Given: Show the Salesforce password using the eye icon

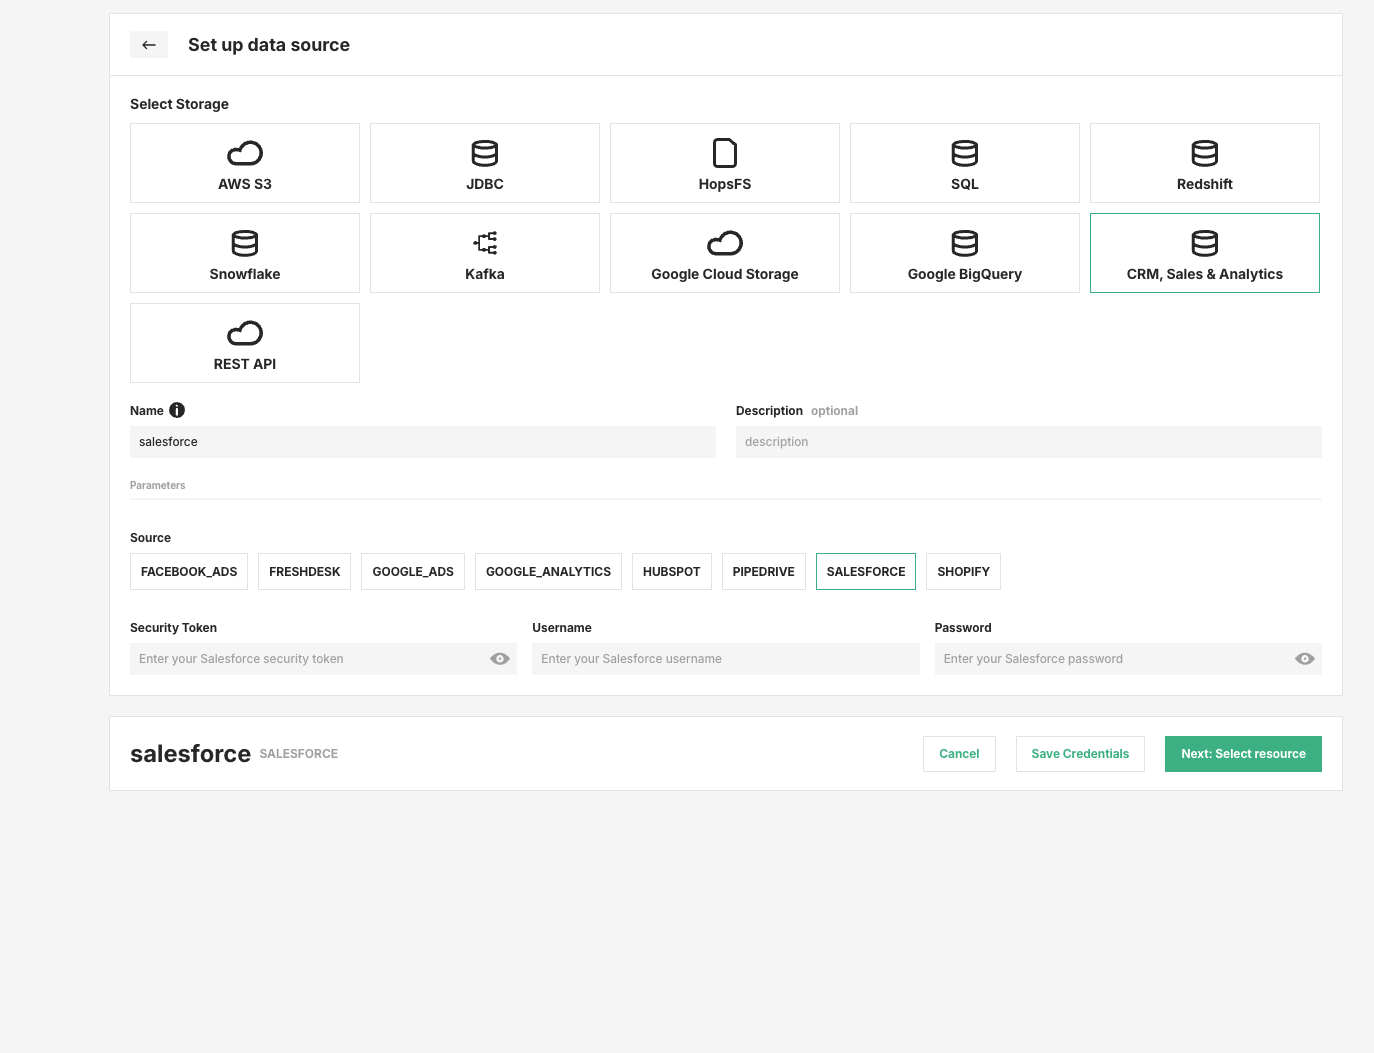Looking at the screenshot, I should [x=1304, y=658].
